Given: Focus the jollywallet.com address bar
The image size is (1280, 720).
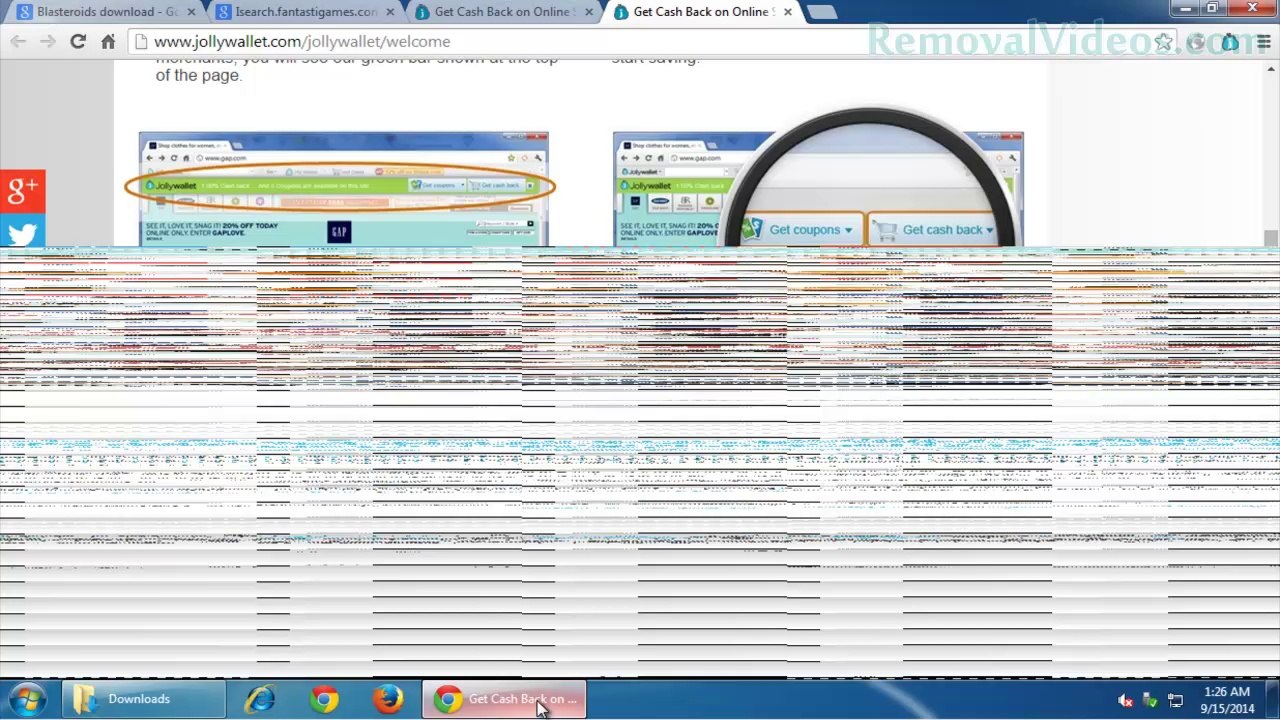Looking at the screenshot, I should pyautogui.click(x=640, y=42).
